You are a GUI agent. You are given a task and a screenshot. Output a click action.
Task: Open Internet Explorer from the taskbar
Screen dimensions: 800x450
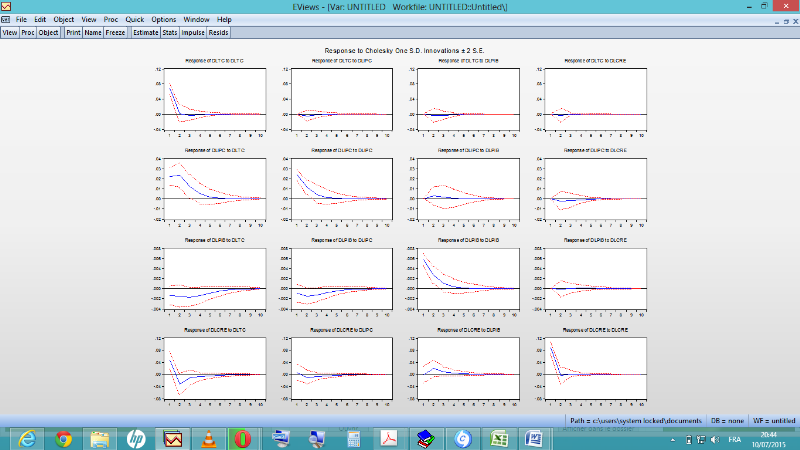(x=27, y=438)
